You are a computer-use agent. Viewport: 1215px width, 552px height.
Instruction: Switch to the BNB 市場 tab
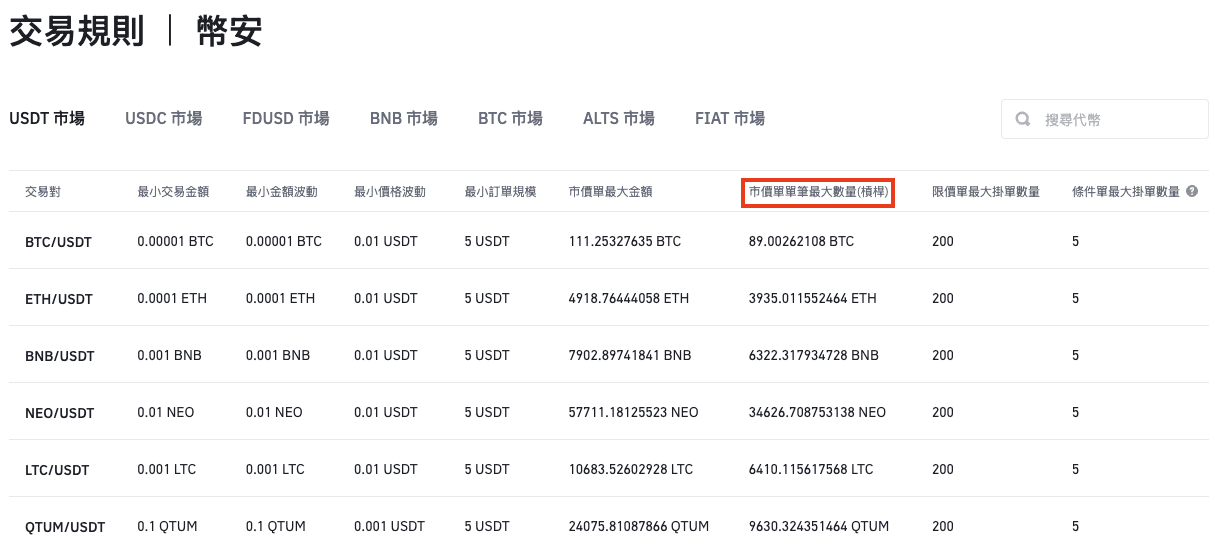(x=404, y=118)
